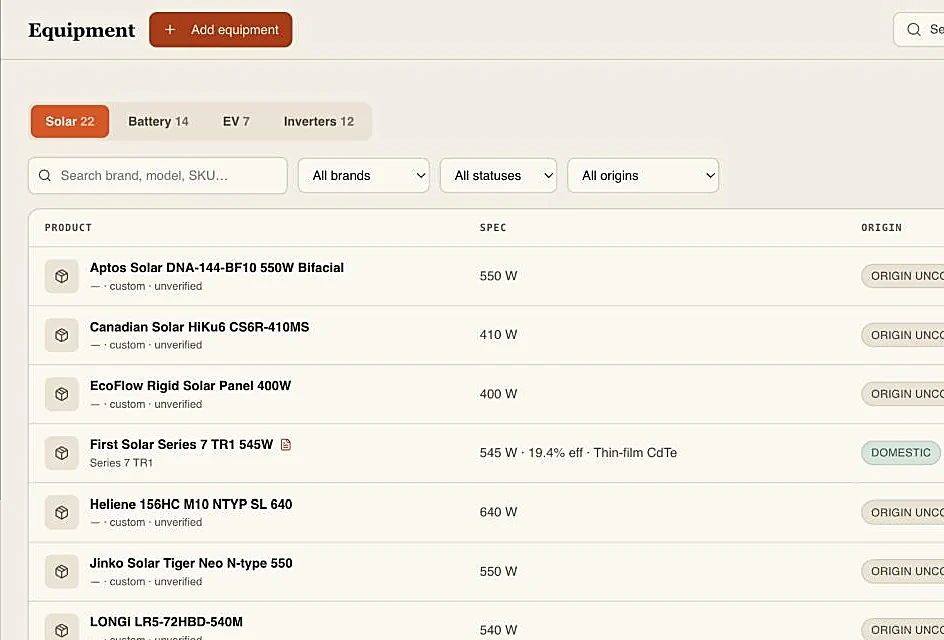Open Canadian Solar HiKu6 CS6R-410MS

[199, 327]
